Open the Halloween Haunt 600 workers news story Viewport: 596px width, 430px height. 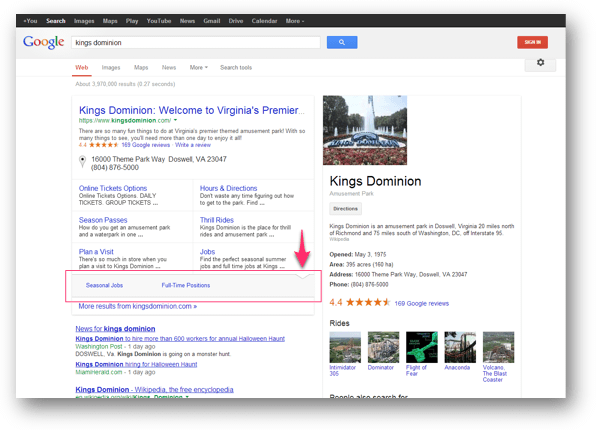point(180,338)
